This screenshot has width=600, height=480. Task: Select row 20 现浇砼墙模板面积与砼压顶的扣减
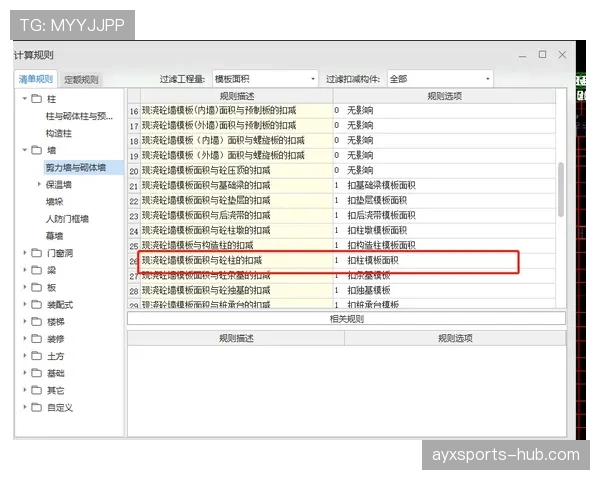pyautogui.click(x=342, y=170)
